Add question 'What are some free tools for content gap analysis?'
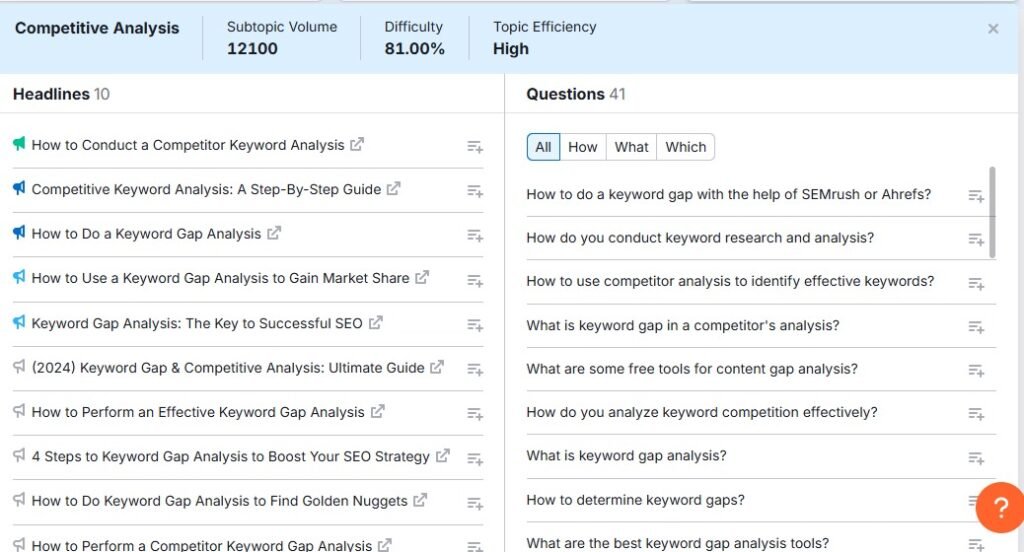This screenshot has height=552, width=1024. click(x=976, y=371)
